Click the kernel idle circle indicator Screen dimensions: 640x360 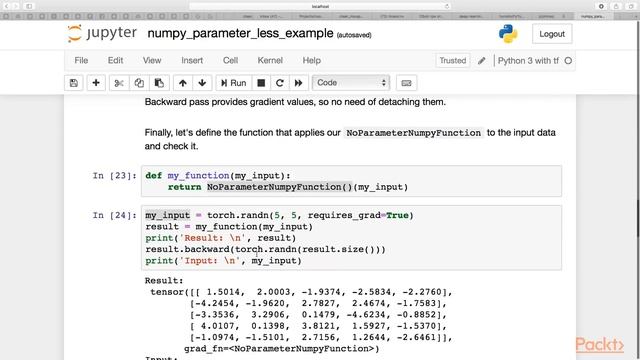tap(568, 61)
